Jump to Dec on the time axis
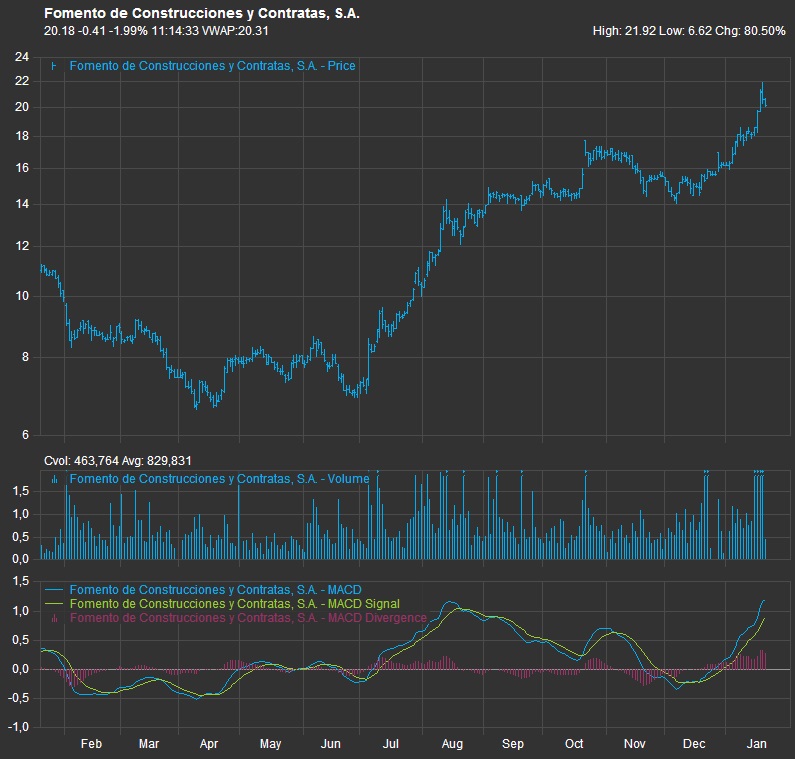Image resolution: width=795 pixels, height=759 pixels. [694, 744]
